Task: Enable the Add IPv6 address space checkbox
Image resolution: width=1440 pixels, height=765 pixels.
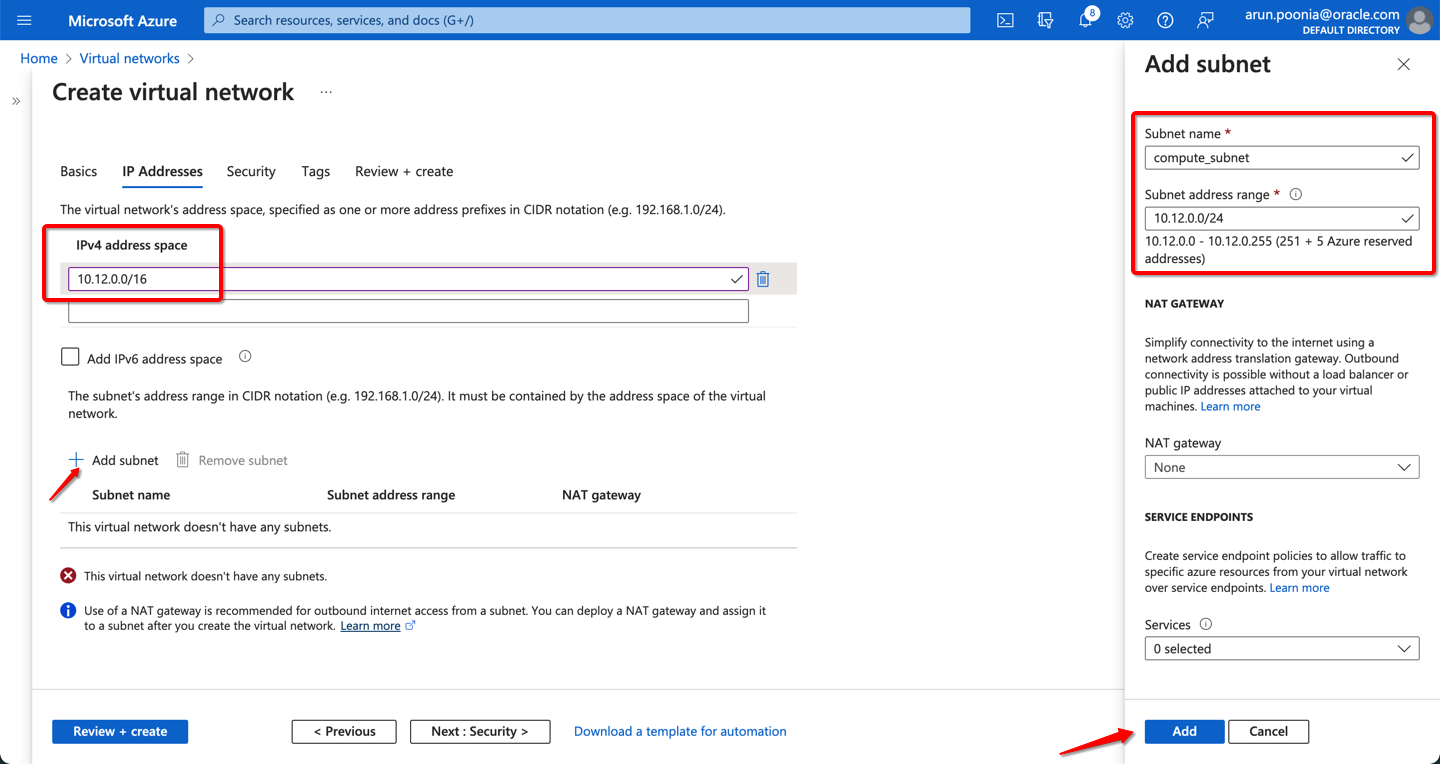Action: (70, 358)
